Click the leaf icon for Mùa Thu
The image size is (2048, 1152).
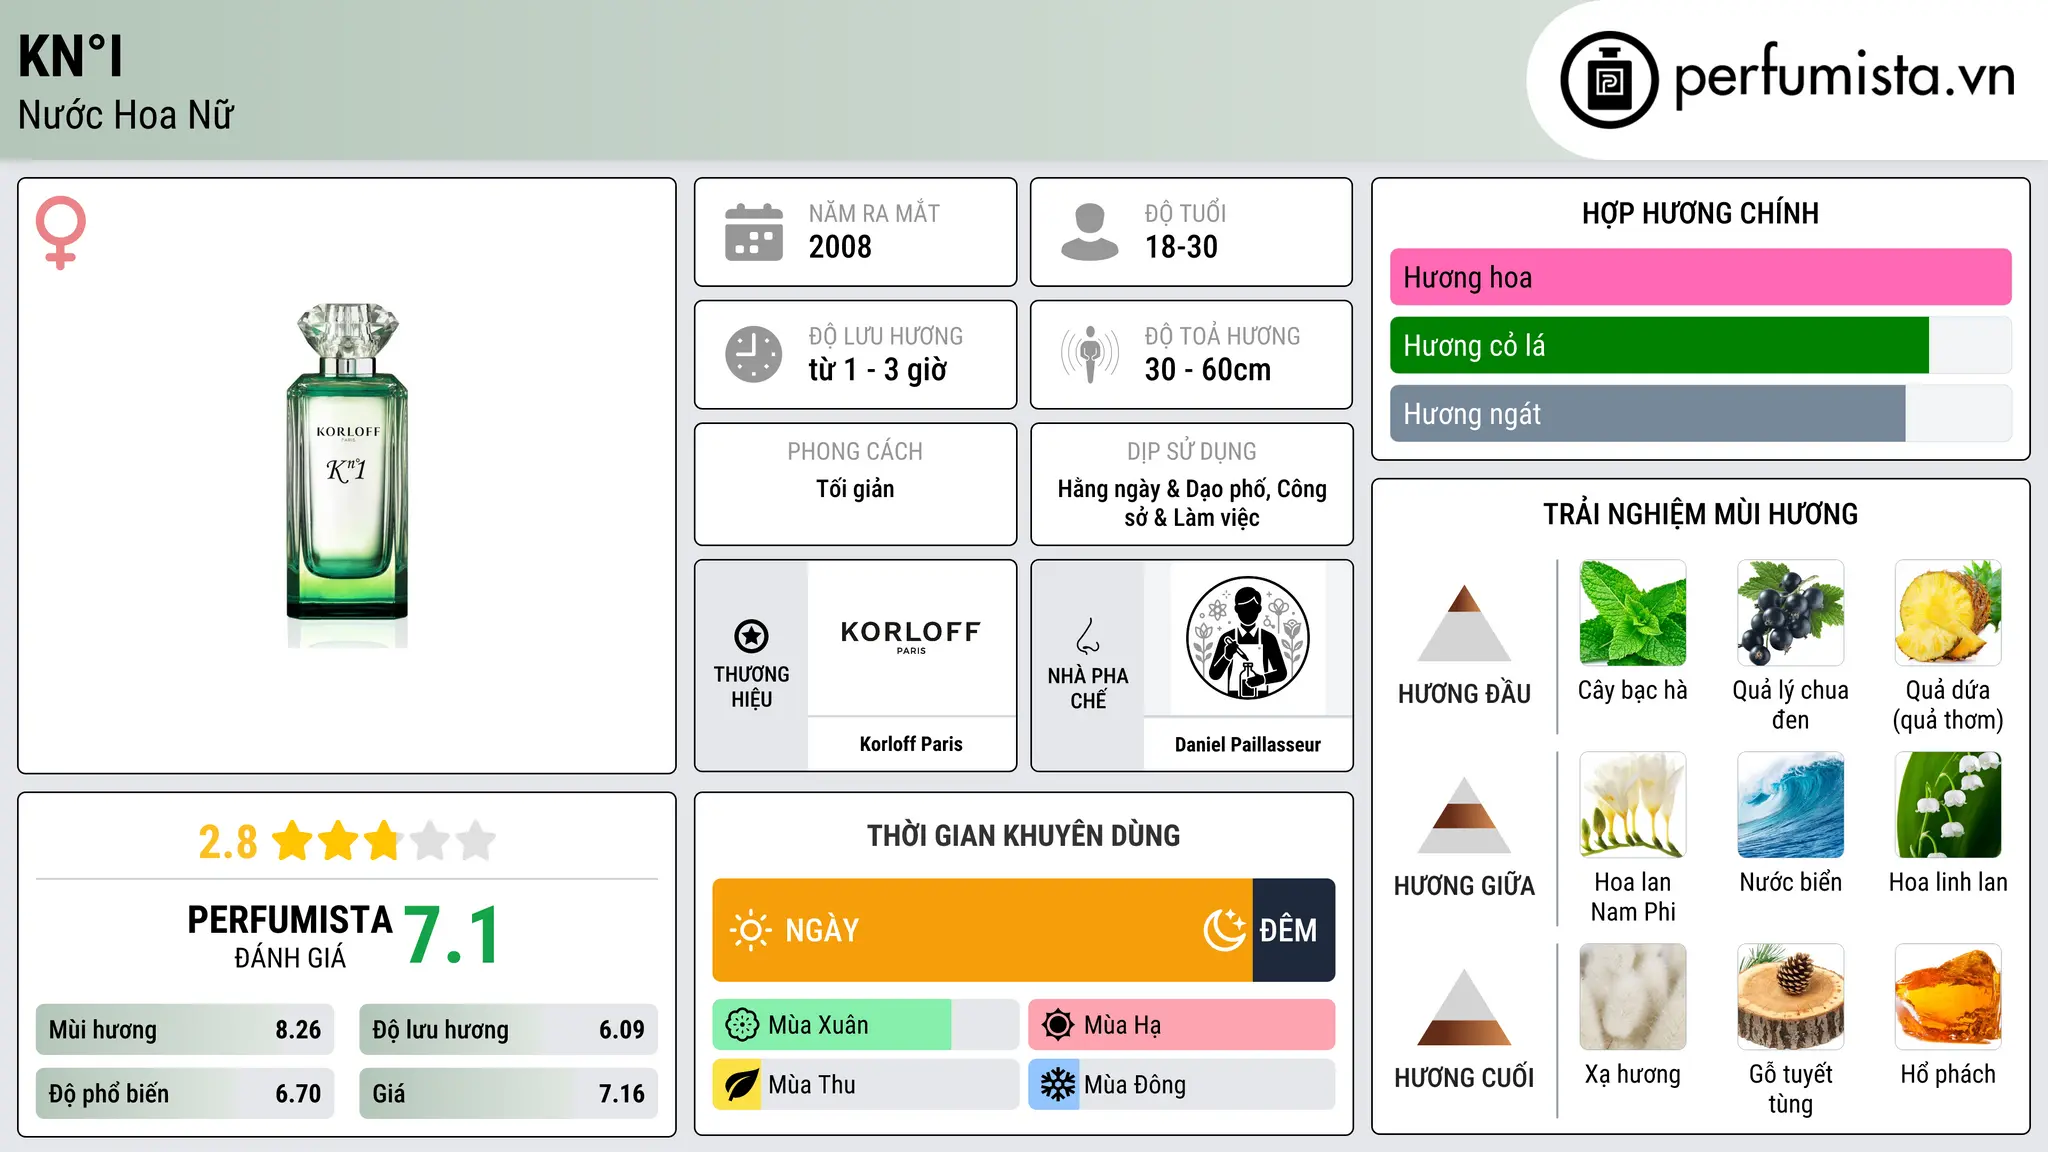coord(740,1085)
